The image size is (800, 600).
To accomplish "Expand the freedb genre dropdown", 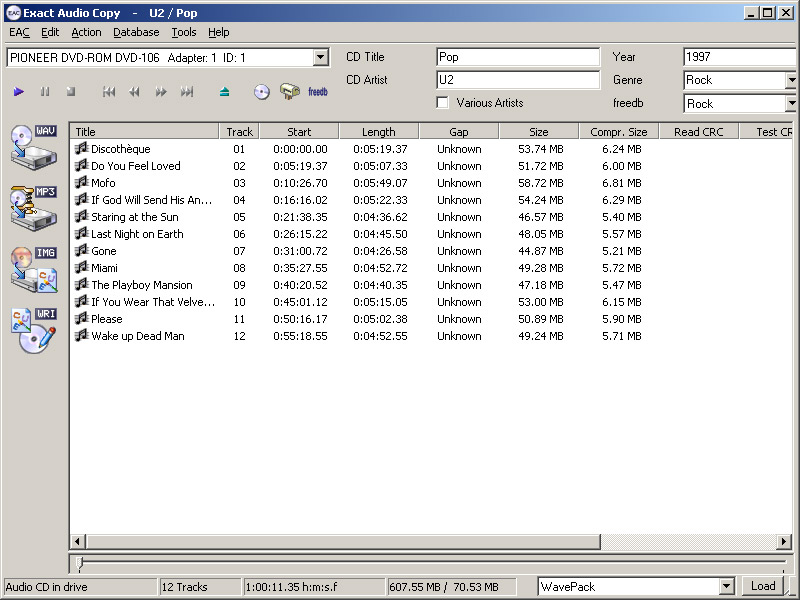I will [791, 104].
